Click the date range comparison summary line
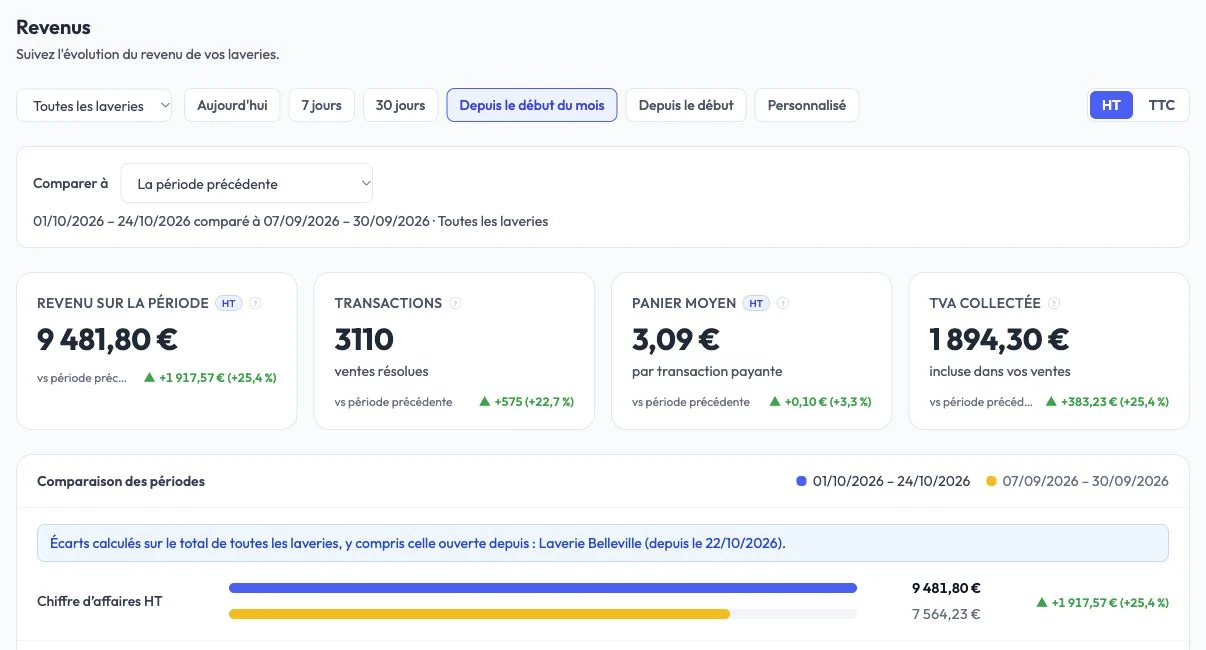 [x=290, y=221]
